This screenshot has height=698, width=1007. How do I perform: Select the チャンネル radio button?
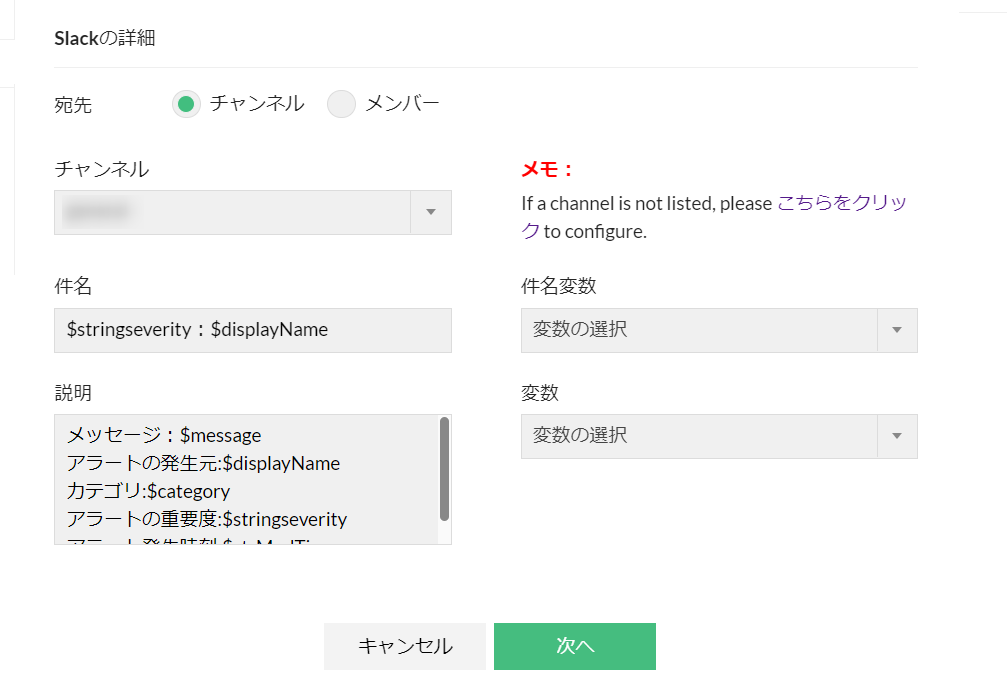186,103
